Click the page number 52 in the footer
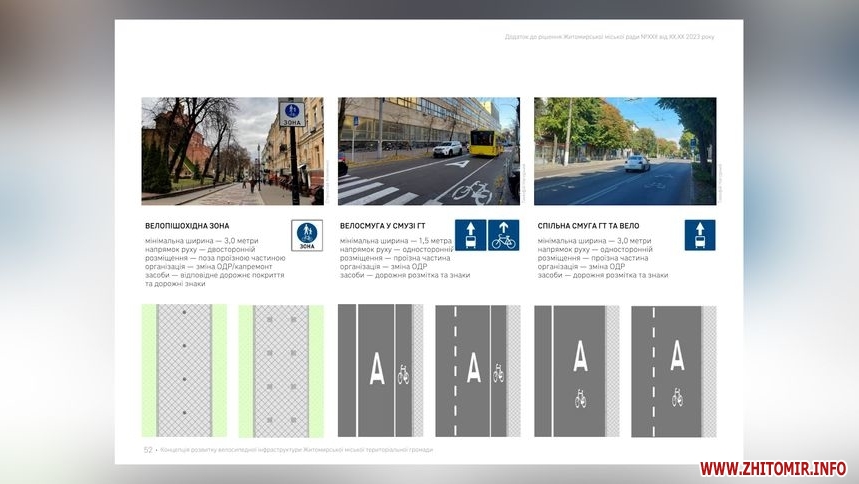The image size is (859, 484). (148, 450)
